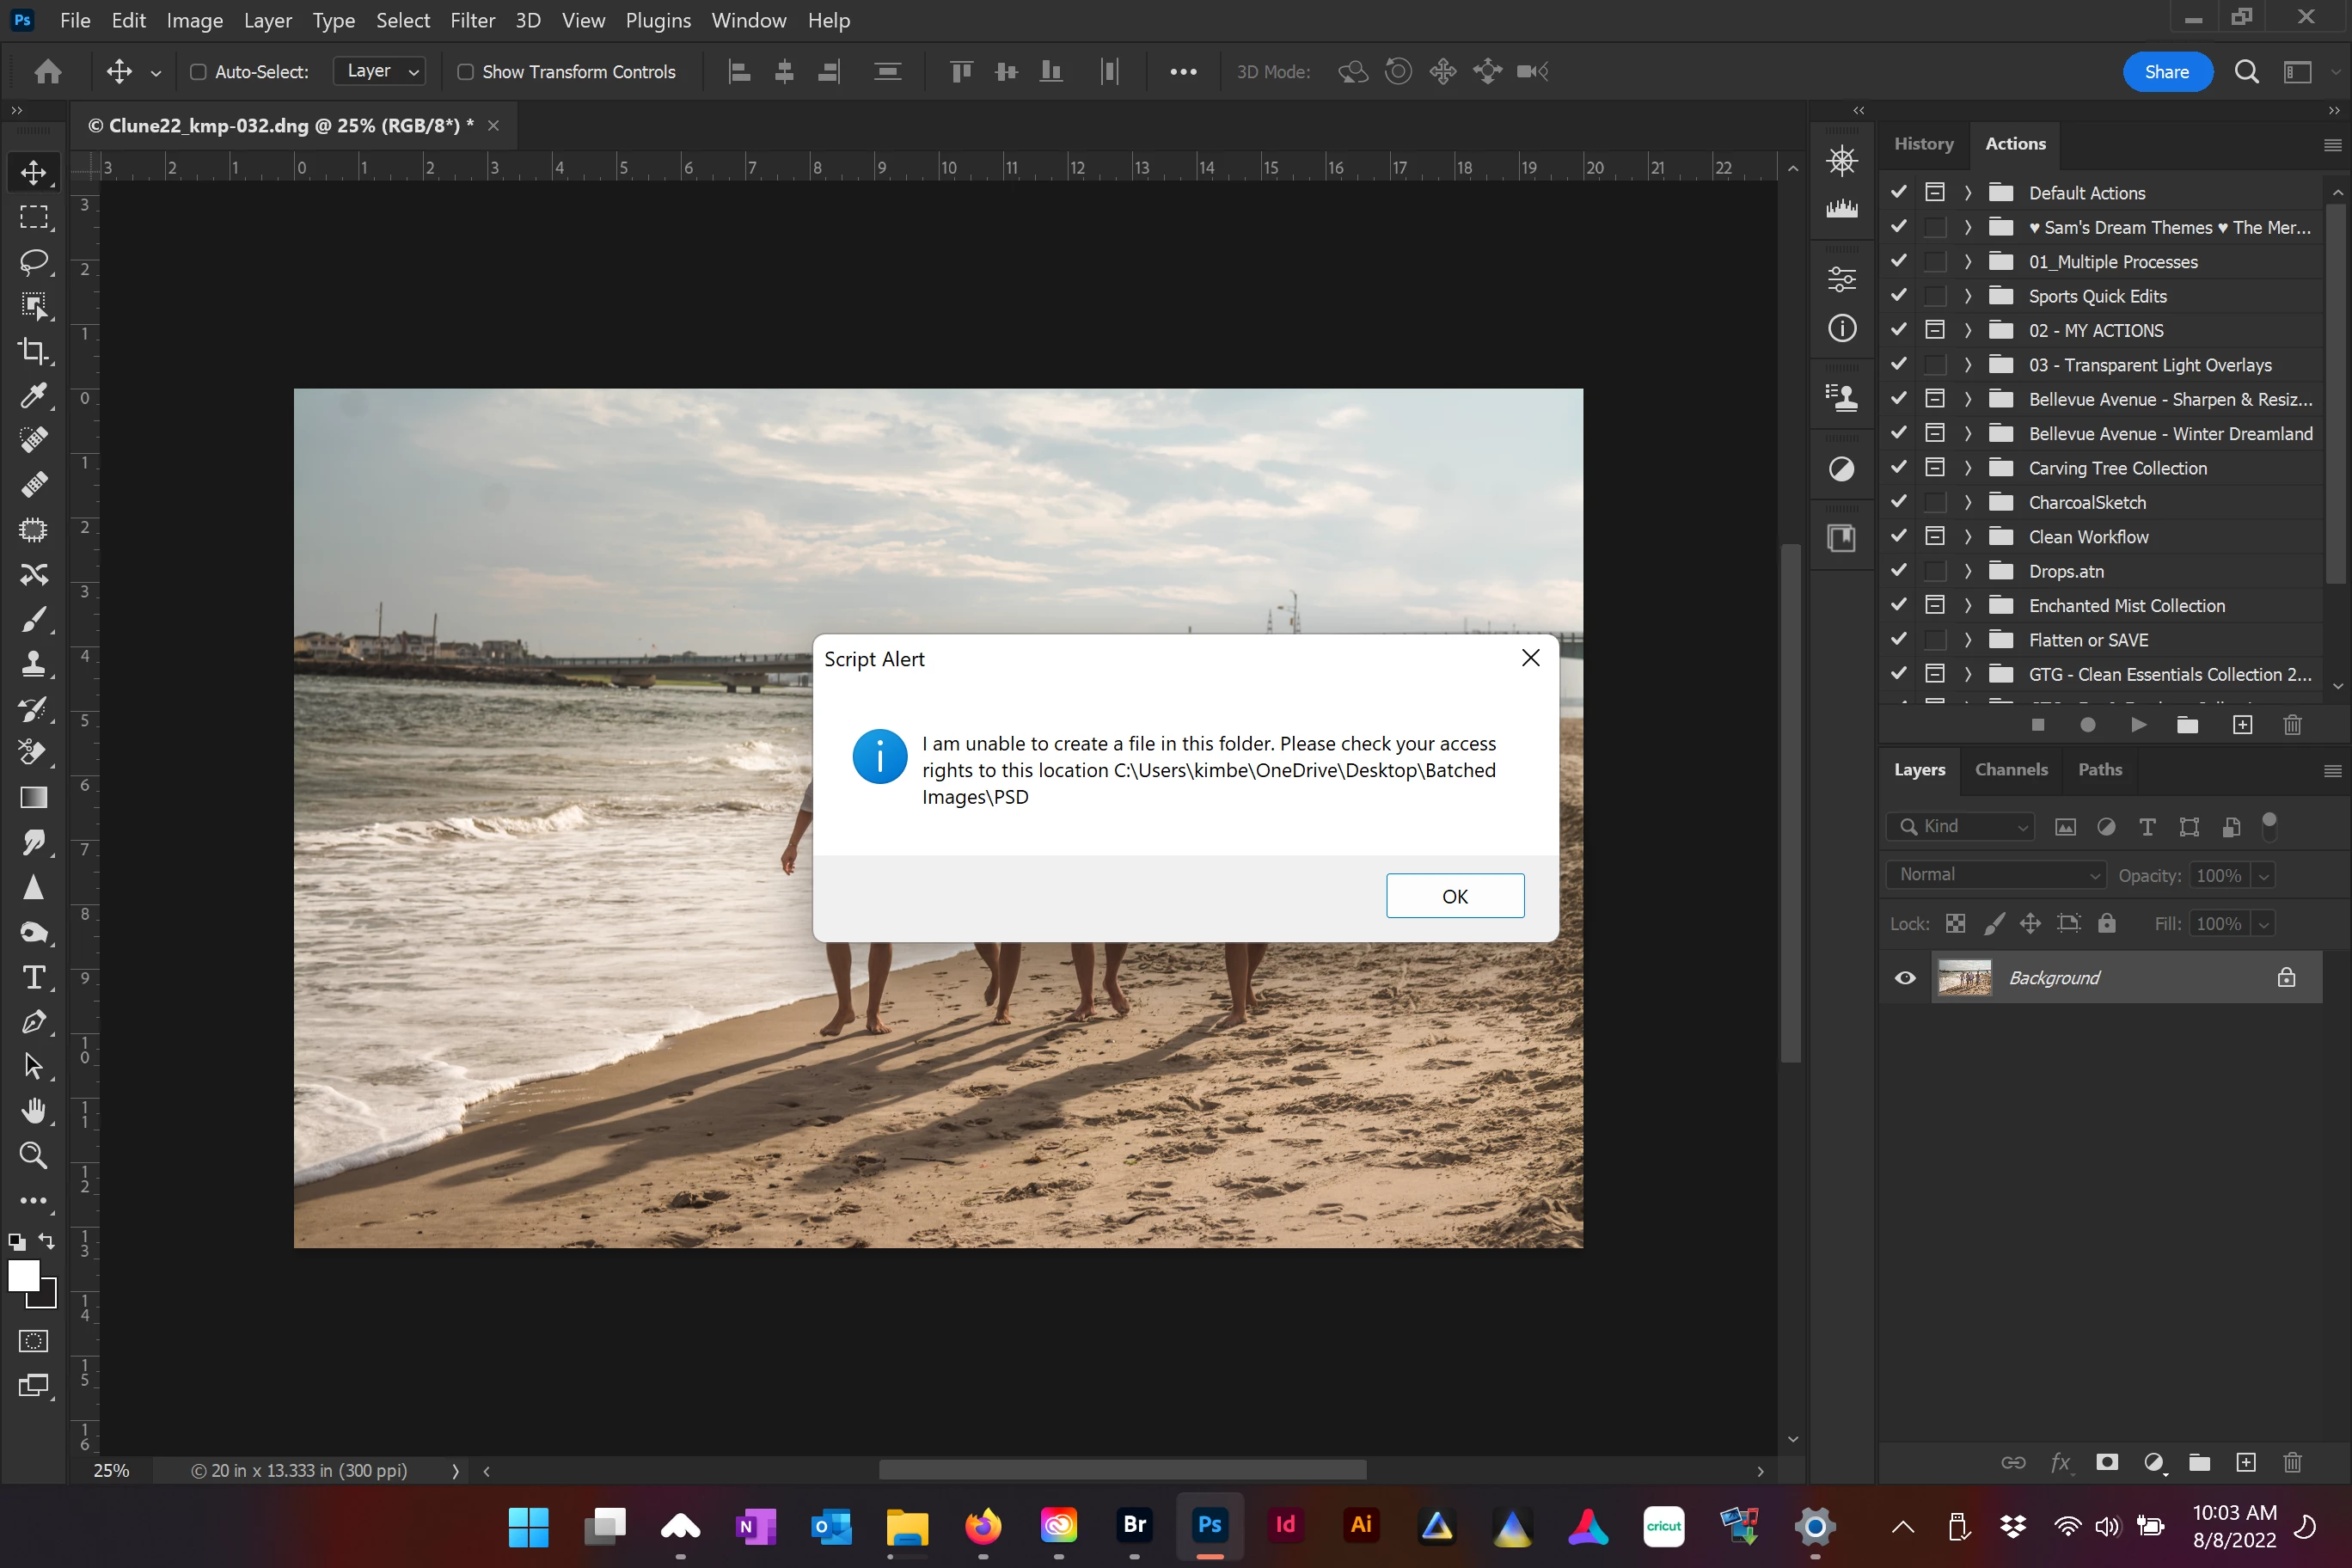Image resolution: width=2352 pixels, height=1568 pixels.
Task: Enable Show Transform Controls checkbox
Action: pyautogui.click(x=465, y=72)
